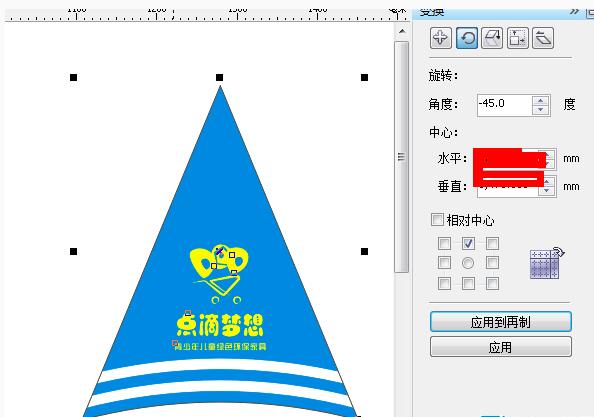Decrease the 垂直 center value with down arrow
The image size is (594, 417).
click(546, 191)
